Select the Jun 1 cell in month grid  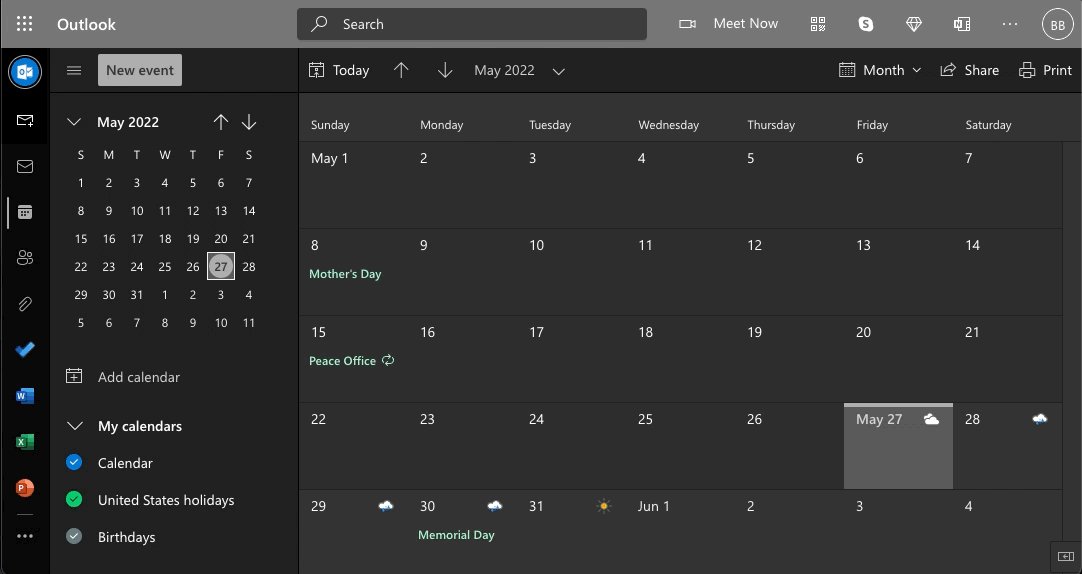(680, 531)
